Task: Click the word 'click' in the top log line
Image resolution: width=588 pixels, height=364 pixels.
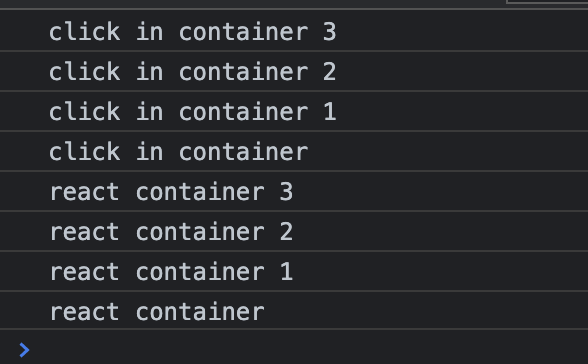Action: [x=84, y=31]
